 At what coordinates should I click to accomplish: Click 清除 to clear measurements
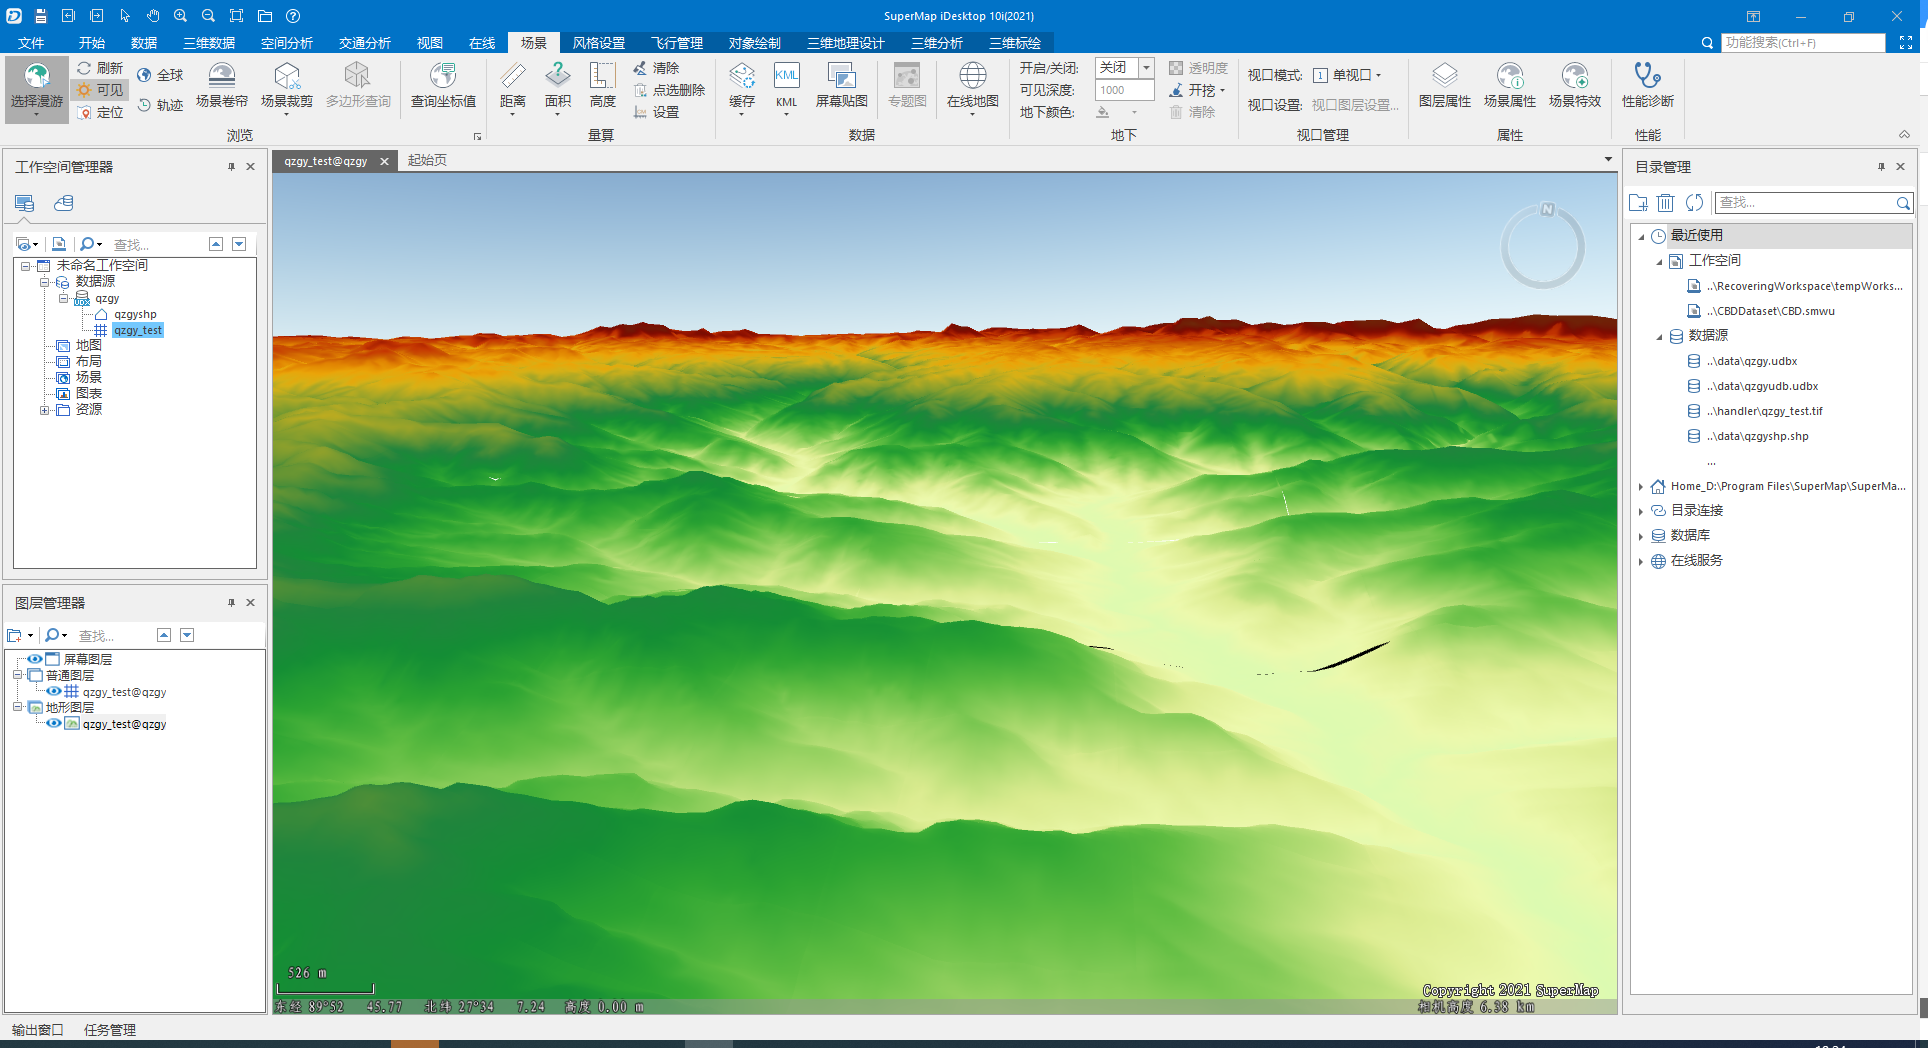click(656, 68)
